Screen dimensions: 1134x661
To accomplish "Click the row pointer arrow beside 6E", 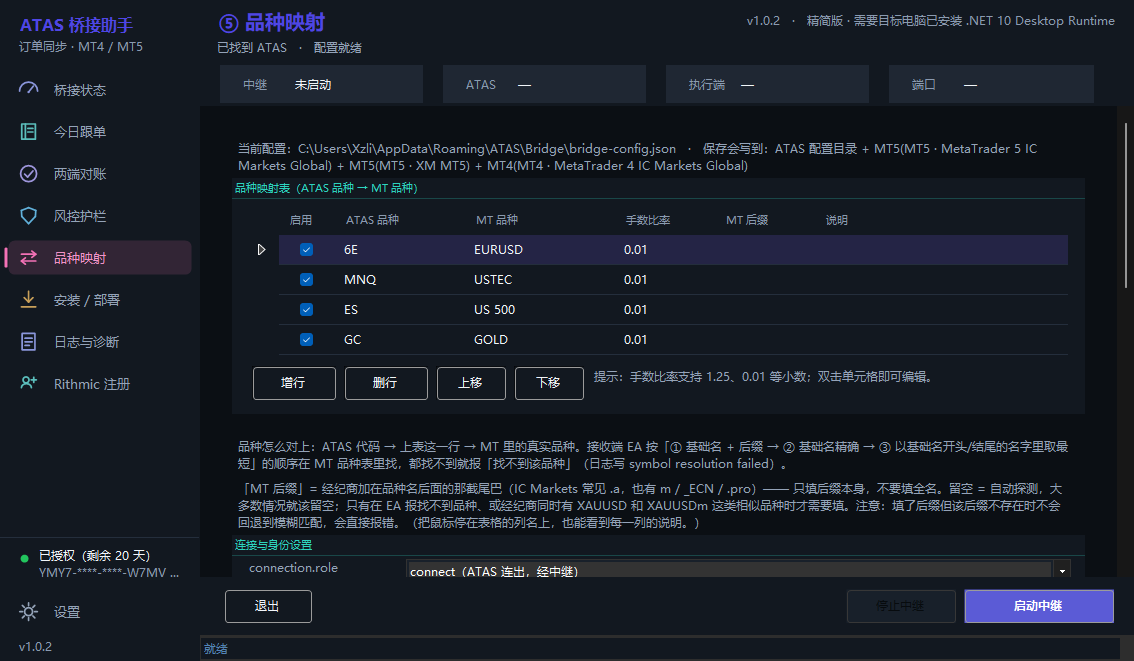I will (261, 250).
